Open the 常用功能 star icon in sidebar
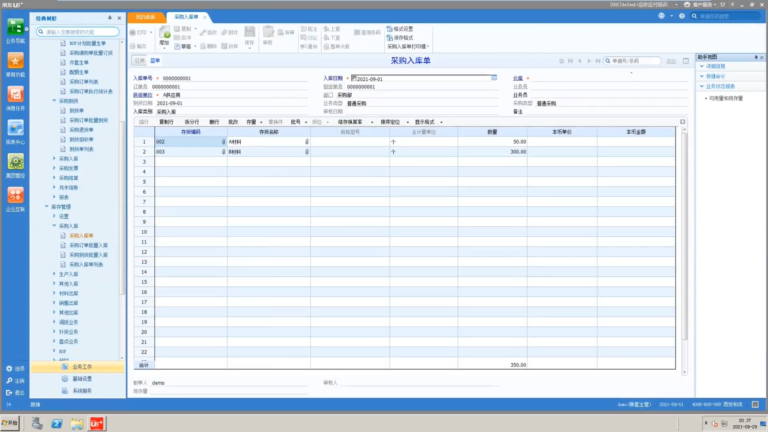The height and width of the screenshot is (432, 768). coord(15,61)
